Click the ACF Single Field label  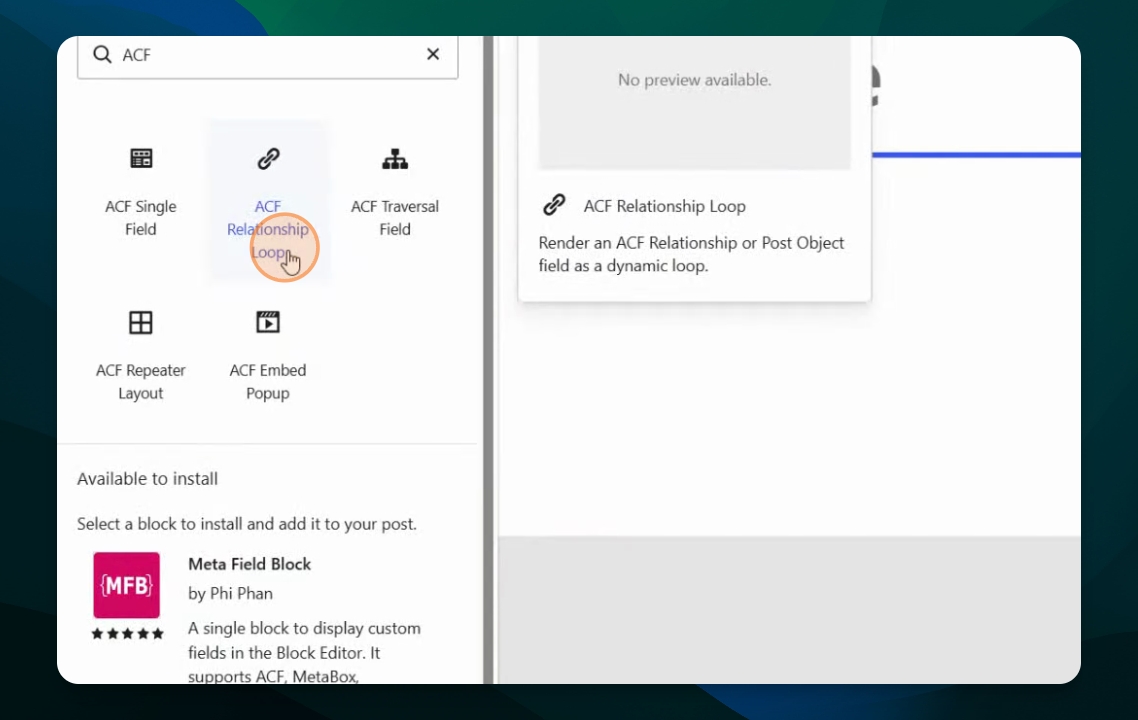(141, 218)
